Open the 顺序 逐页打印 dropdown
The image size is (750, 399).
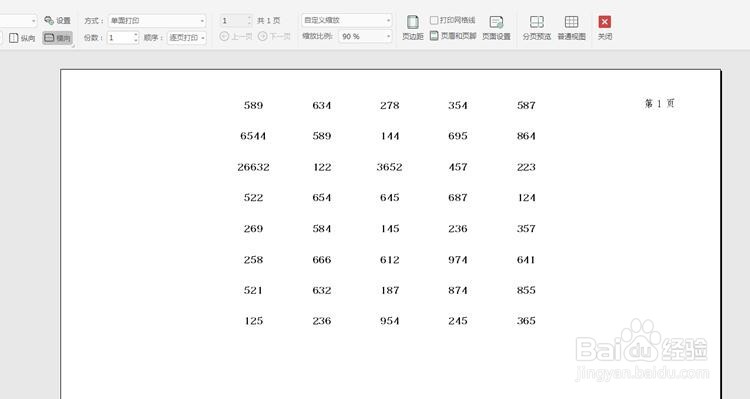click(x=187, y=37)
